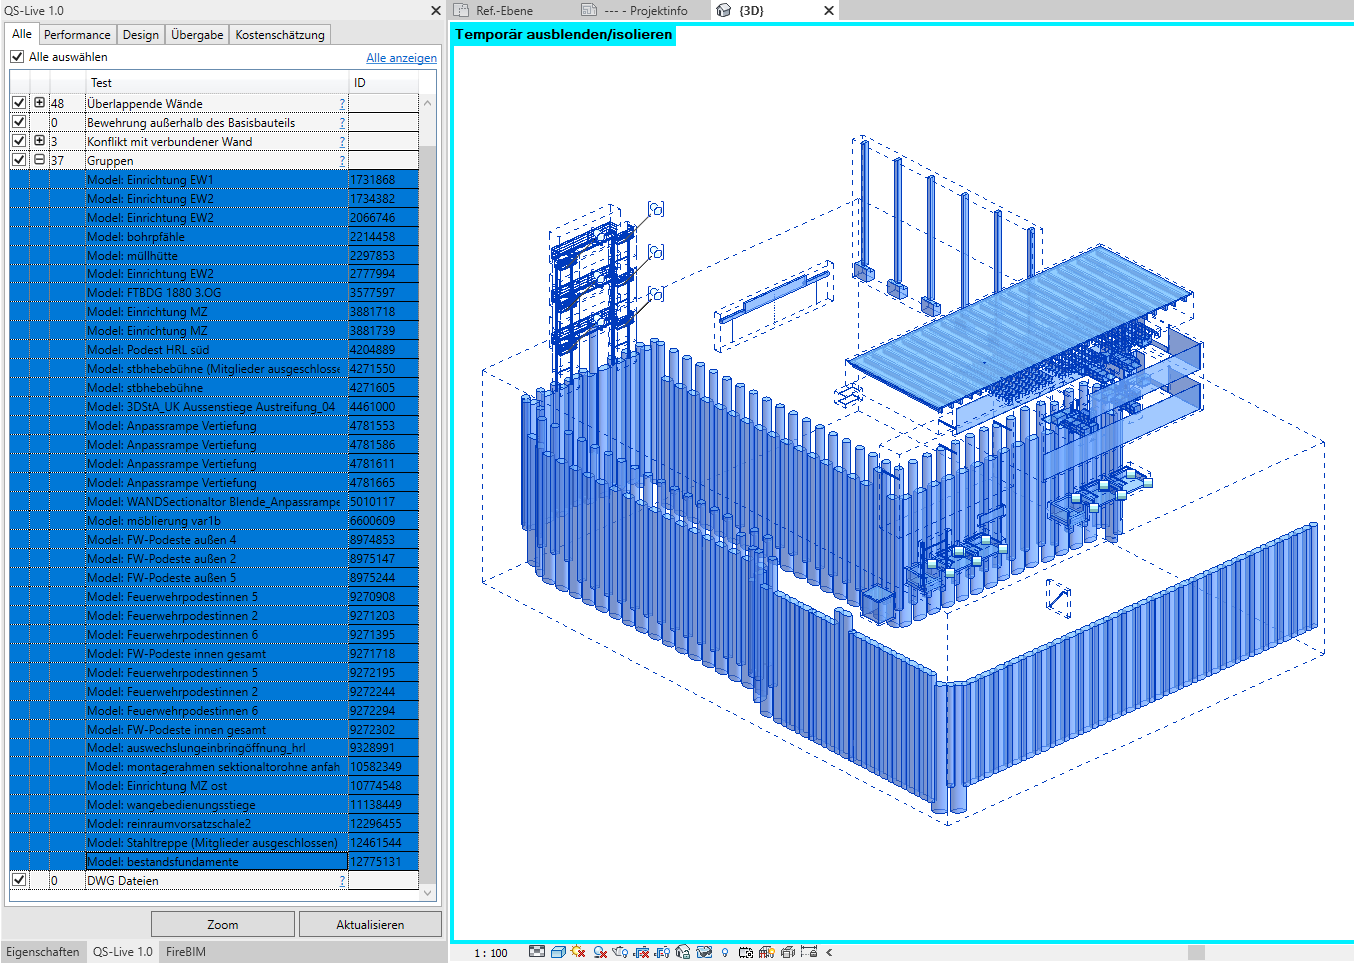The height and width of the screenshot is (963, 1354).
Task: Switch to the Performance tab
Action: tap(77, 35)
